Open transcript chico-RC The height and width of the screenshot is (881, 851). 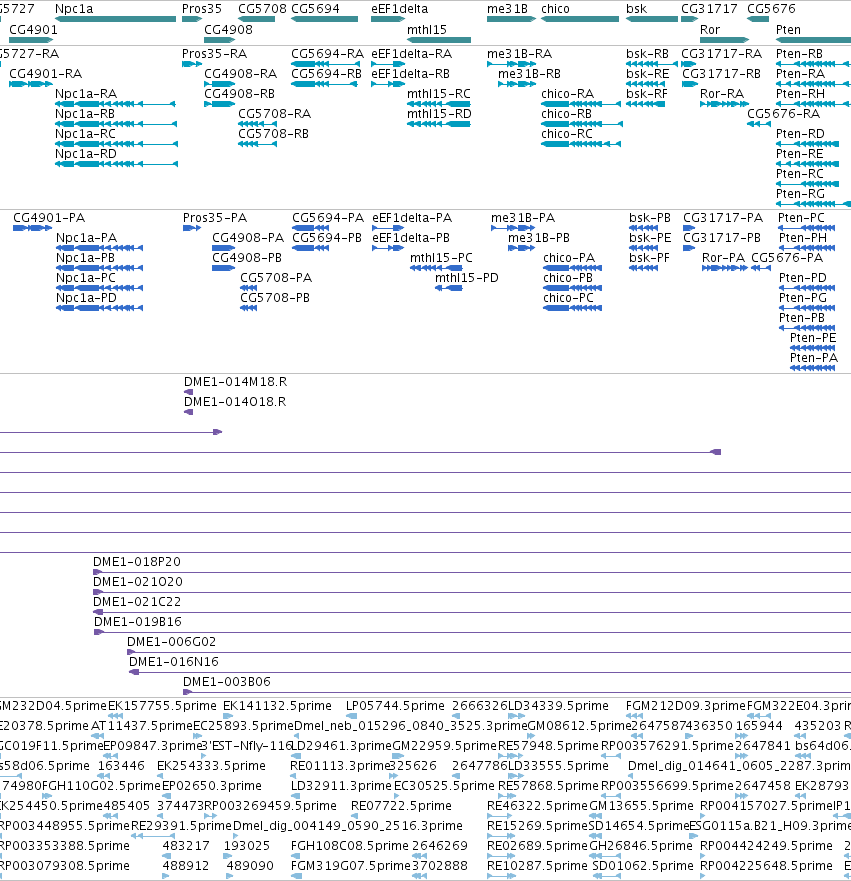click(x=567, y=134)
